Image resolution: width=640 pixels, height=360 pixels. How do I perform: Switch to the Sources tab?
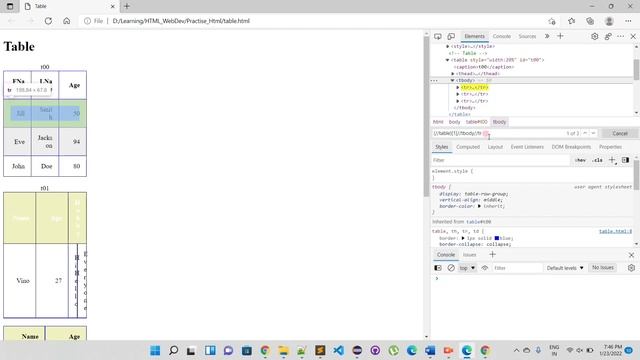point(527,36)
